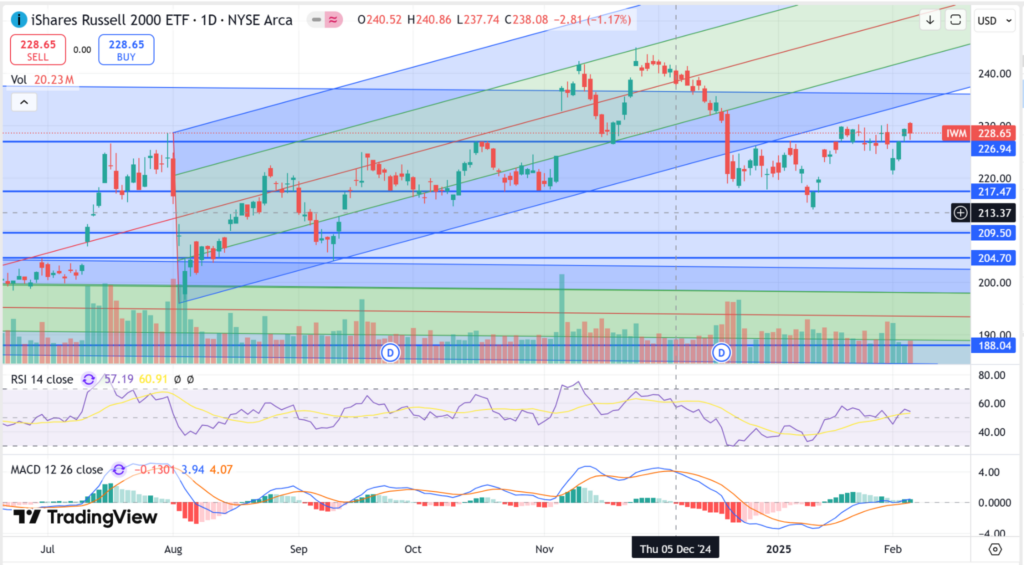Click the purple refresh icon next to RSI legend
Screen dimensions: 1024x565
click(89, 379)
